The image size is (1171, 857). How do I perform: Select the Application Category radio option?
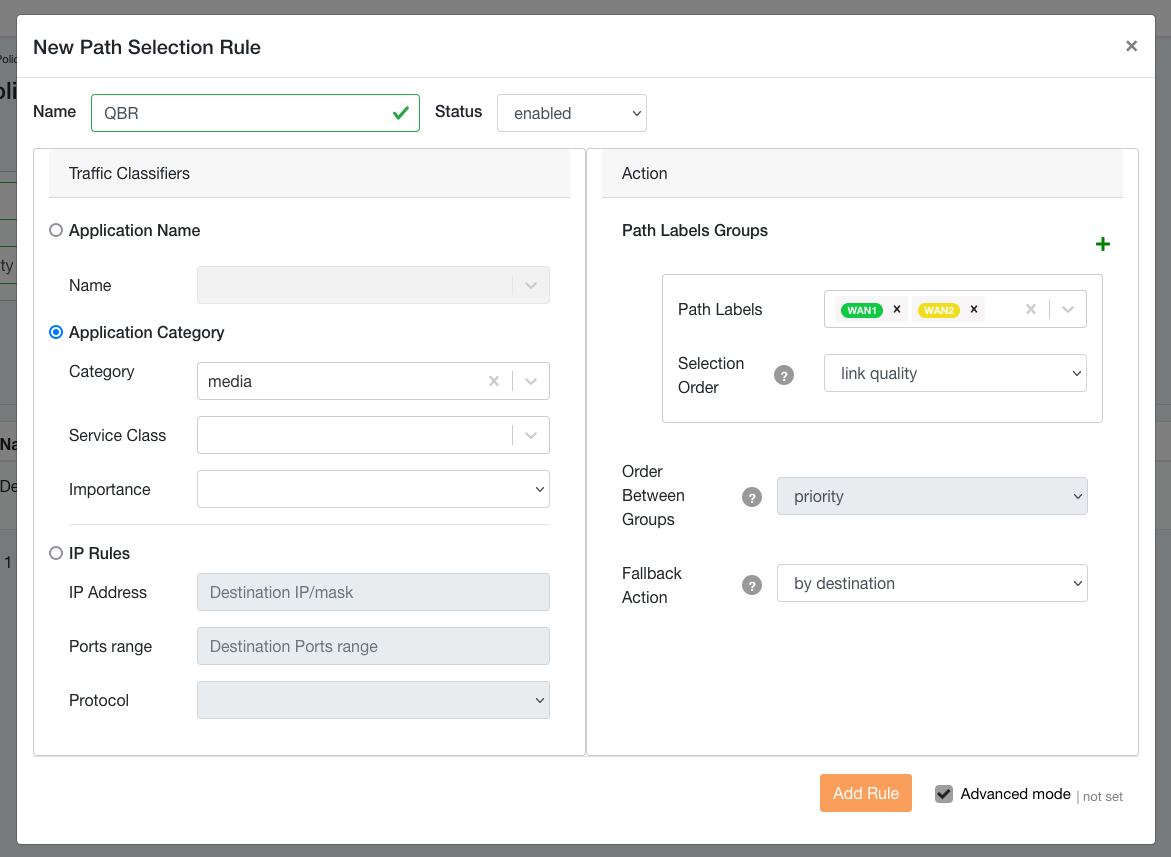click(56, 333)
